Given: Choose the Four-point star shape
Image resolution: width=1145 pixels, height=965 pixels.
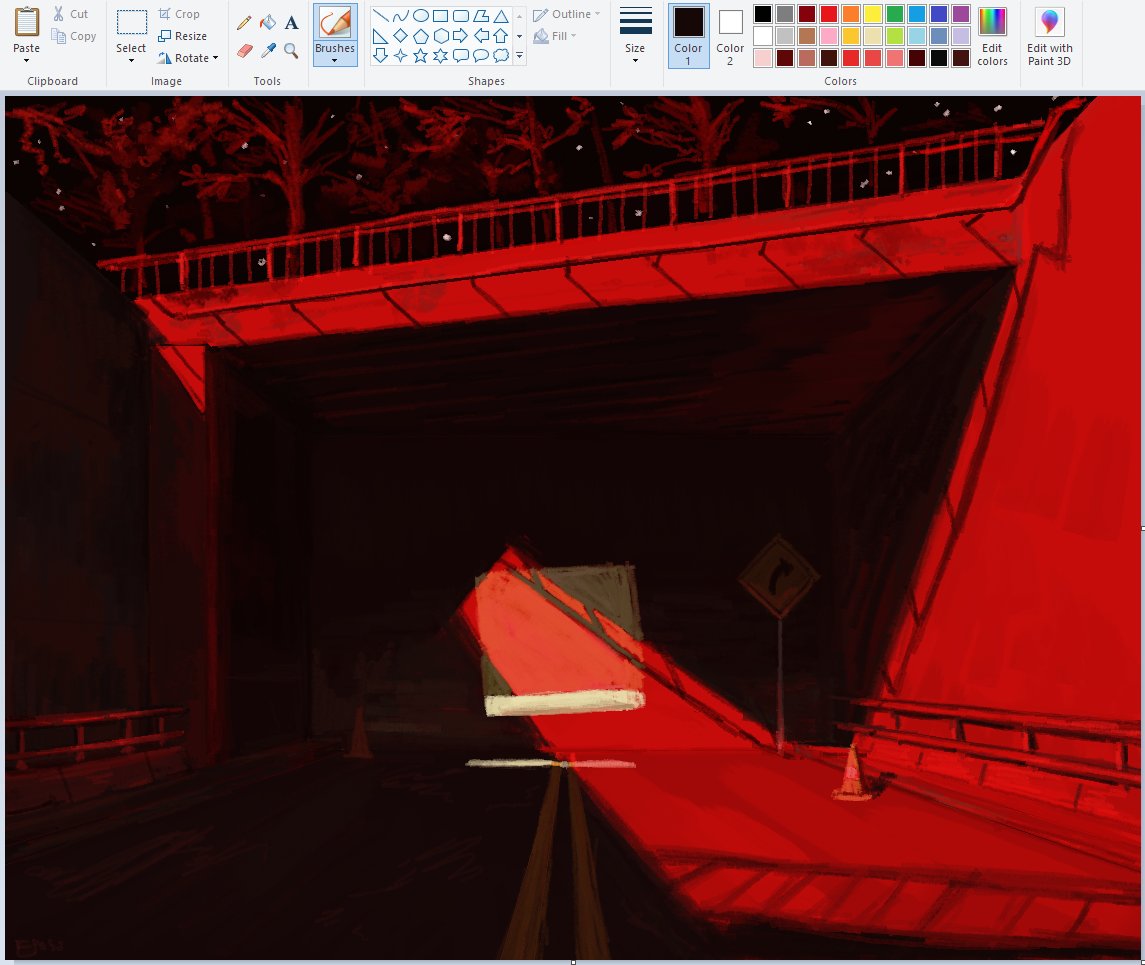Looking at the screenshot, I should [401, 55].
